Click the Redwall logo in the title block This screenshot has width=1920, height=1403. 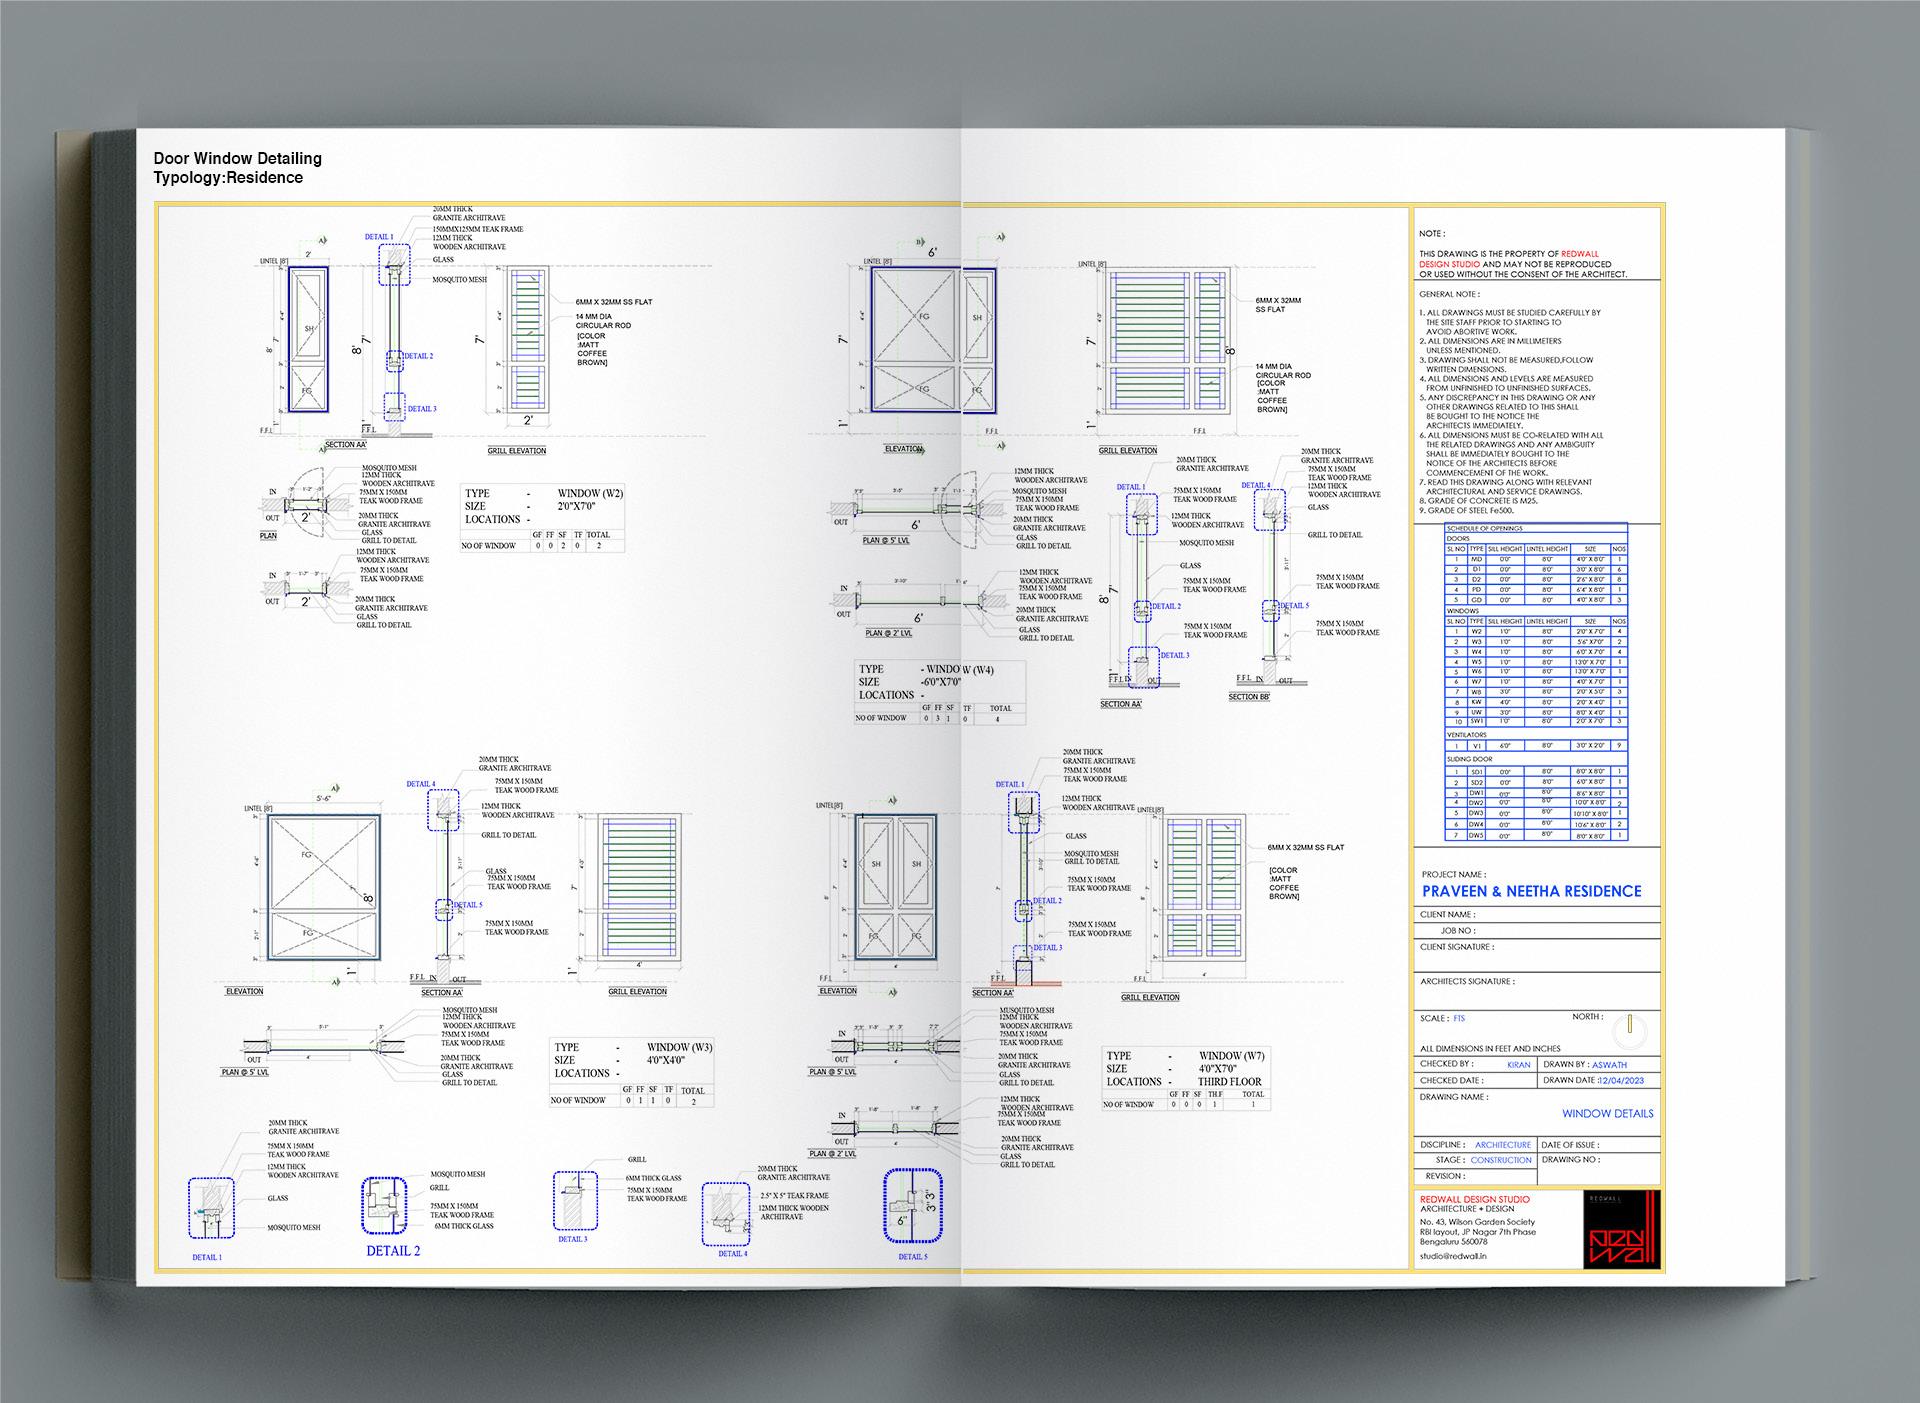1622,1229
